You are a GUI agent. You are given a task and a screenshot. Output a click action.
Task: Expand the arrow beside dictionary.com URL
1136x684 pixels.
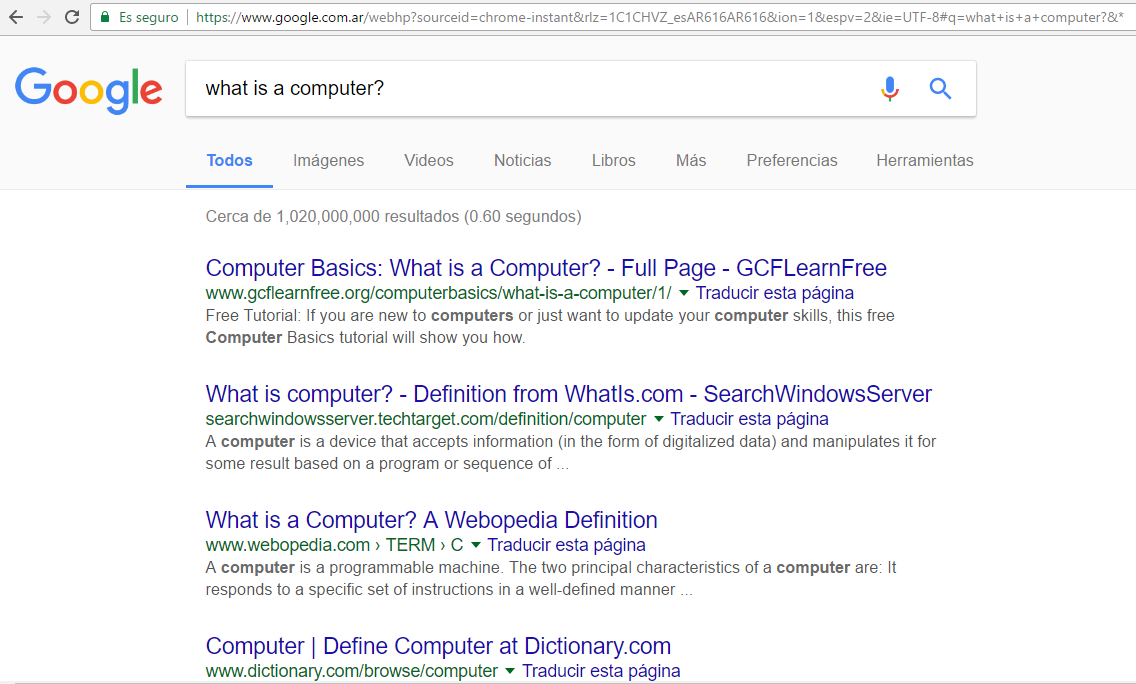(510, 672)
